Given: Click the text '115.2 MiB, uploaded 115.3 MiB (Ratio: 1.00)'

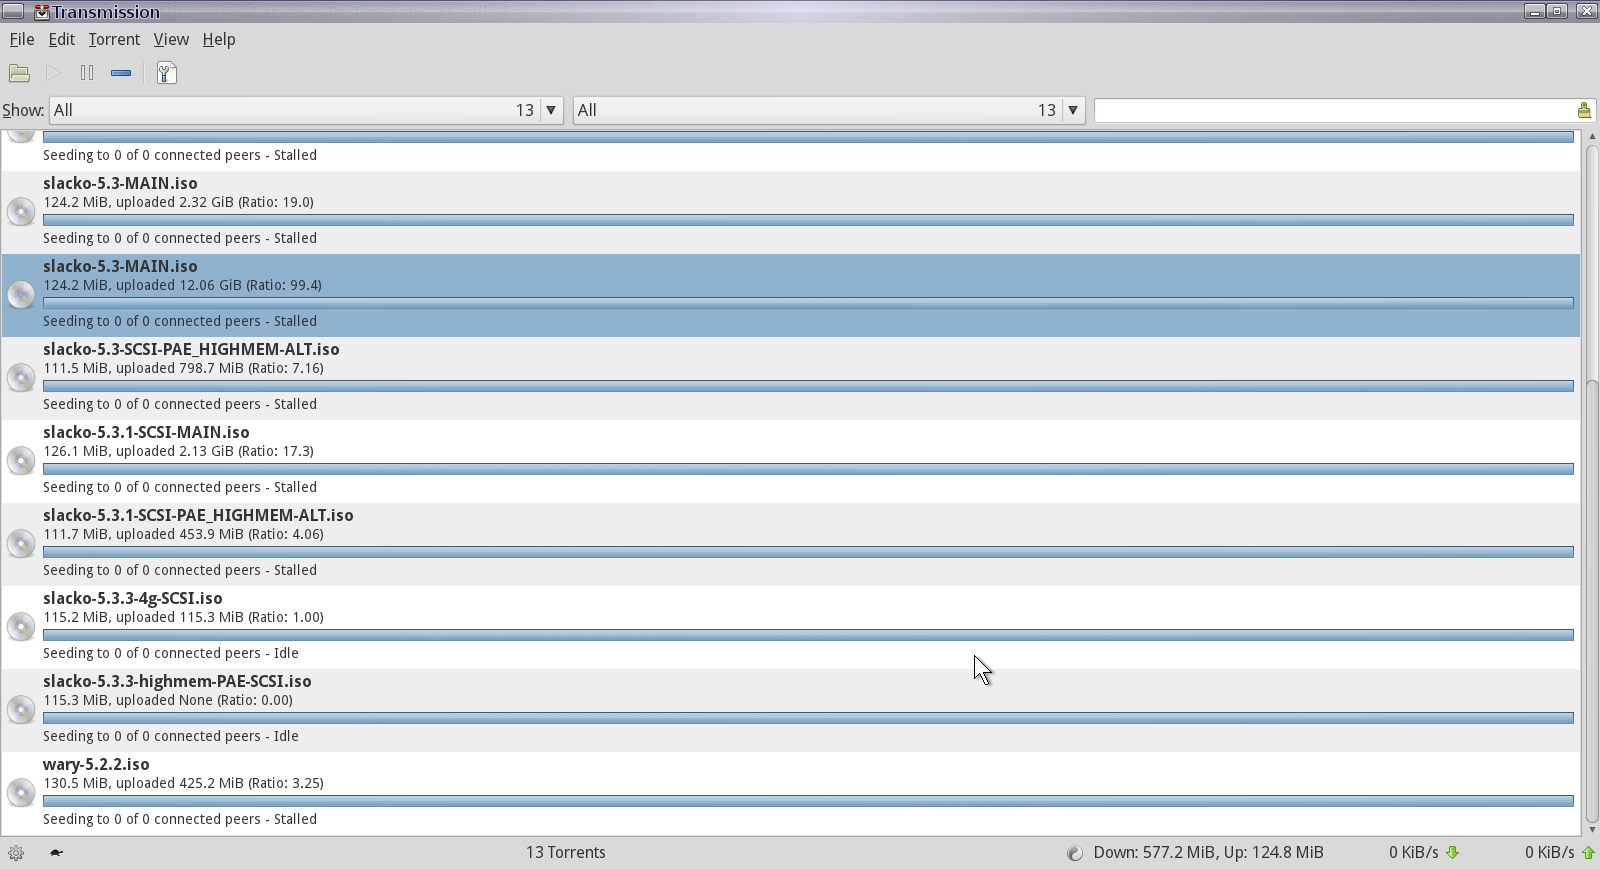Looking at the screenshot, I should coord(183,617).
